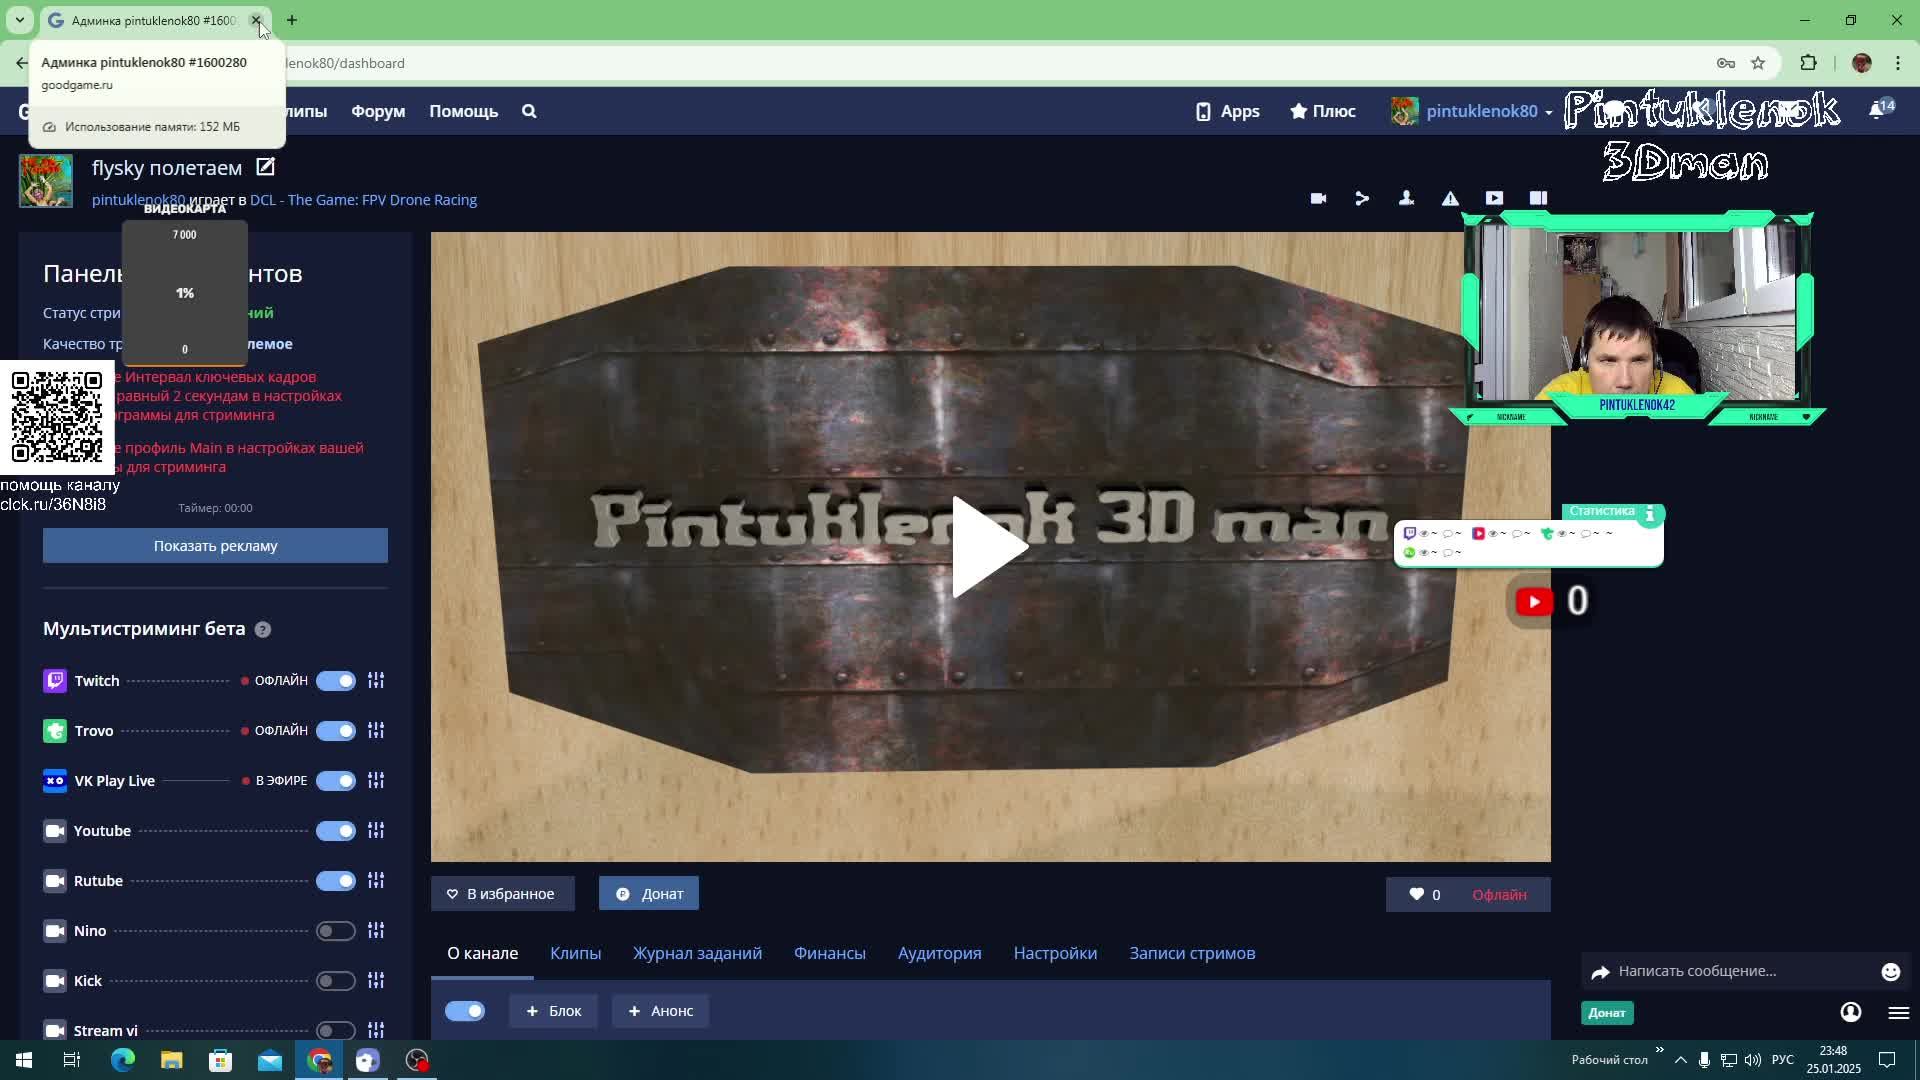Play the stream video preview
Image resolution: width=1920 pixels, height=1080 pixels.
989,547
